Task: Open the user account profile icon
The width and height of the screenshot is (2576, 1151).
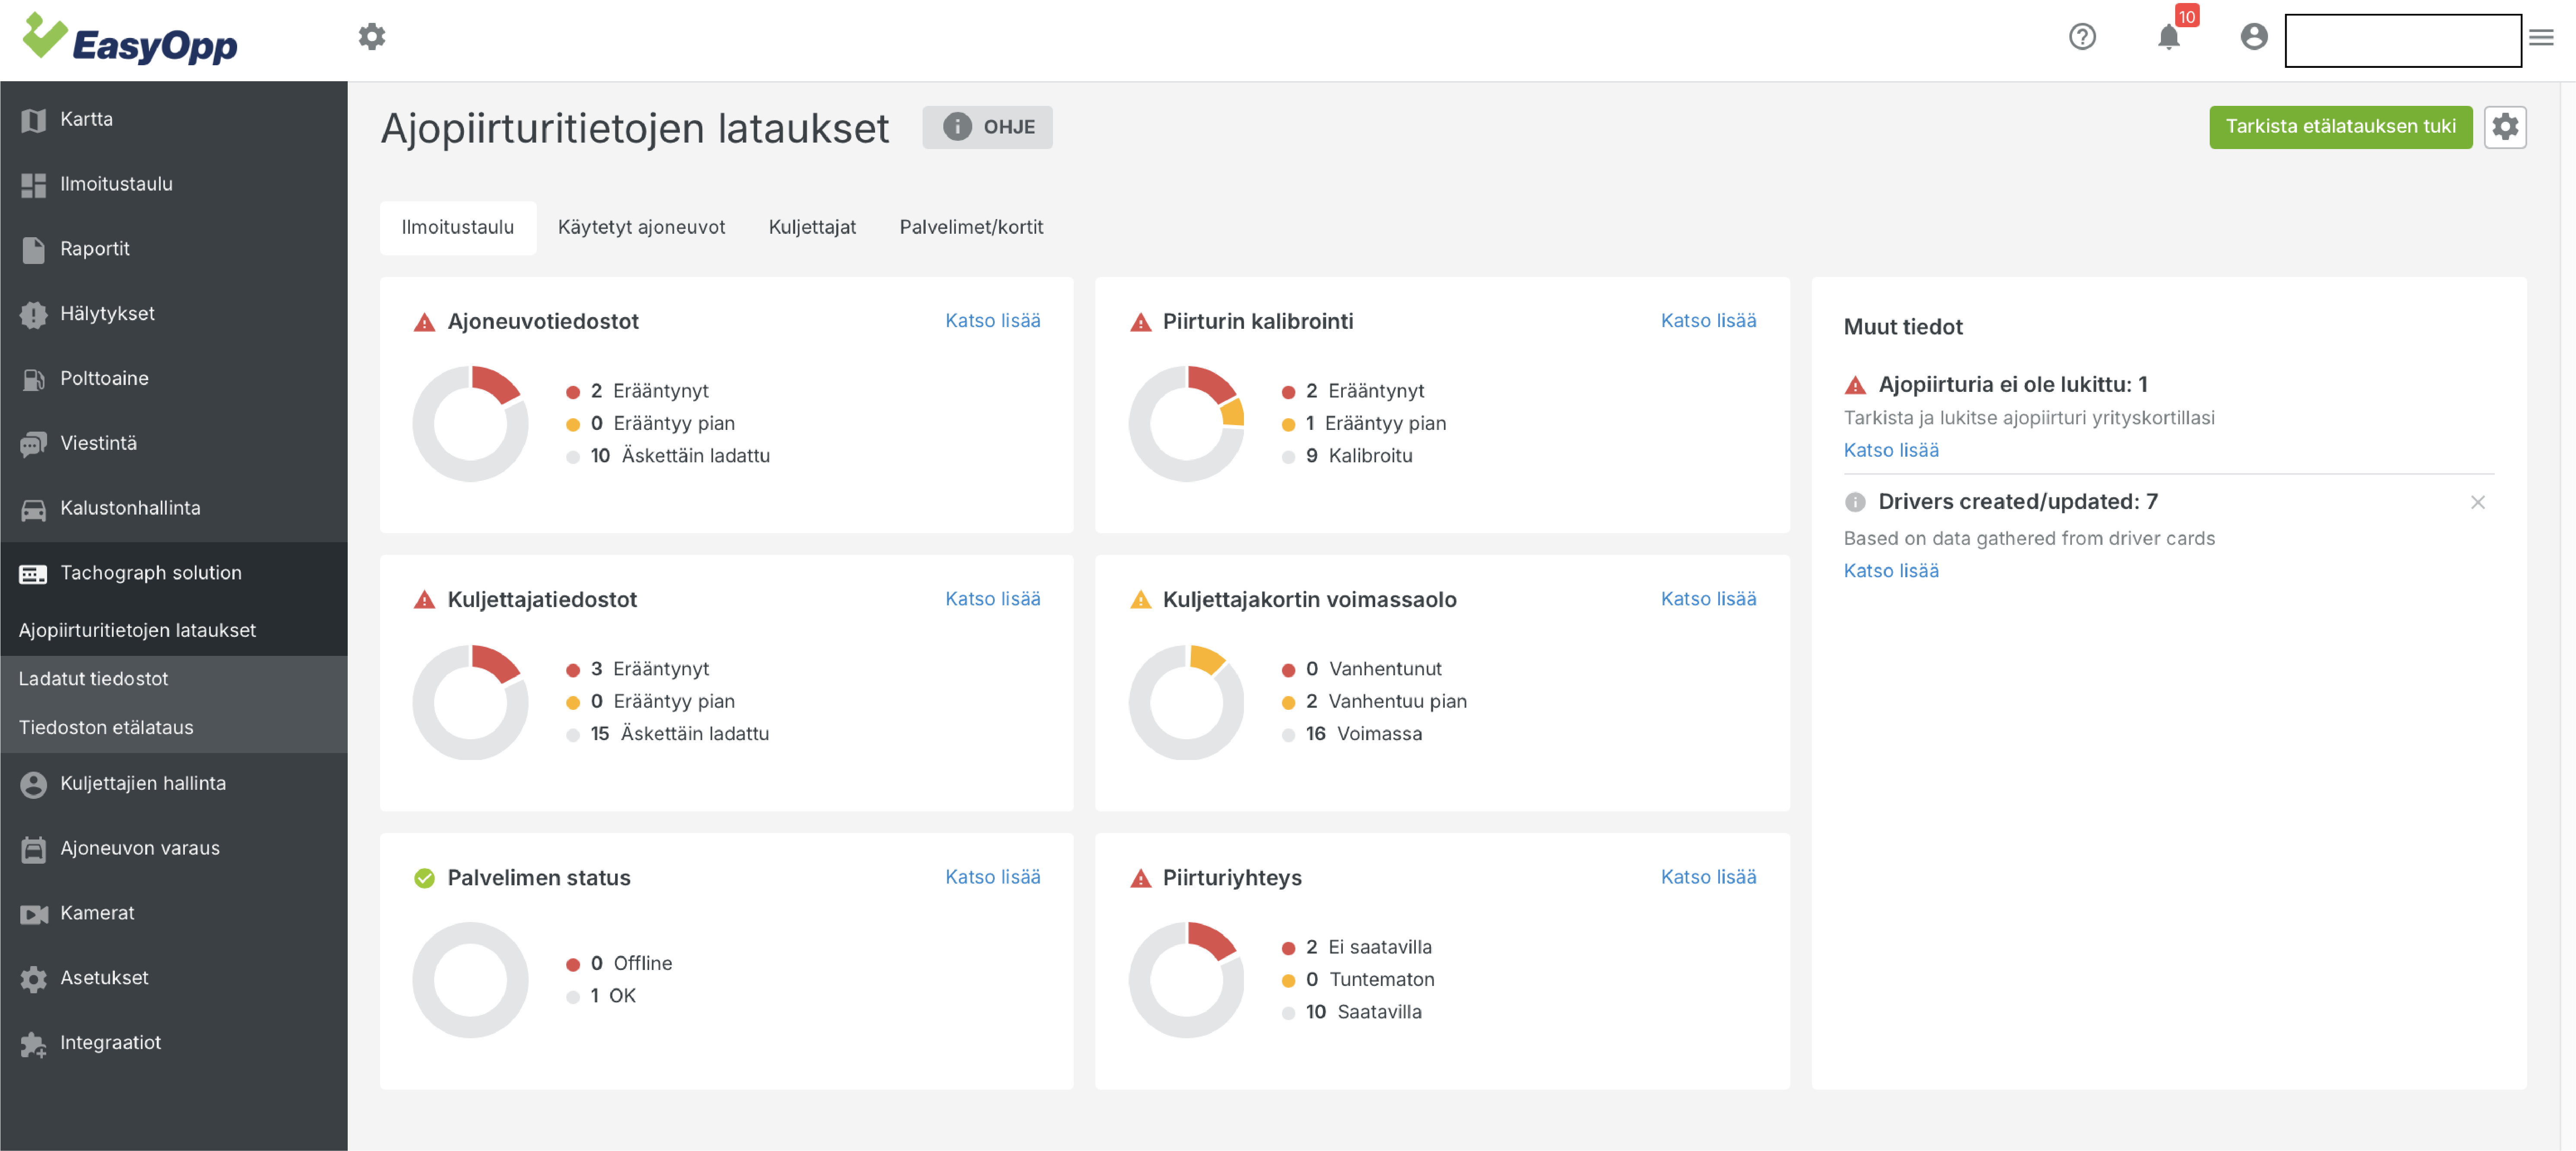Action: point(2253,38)
